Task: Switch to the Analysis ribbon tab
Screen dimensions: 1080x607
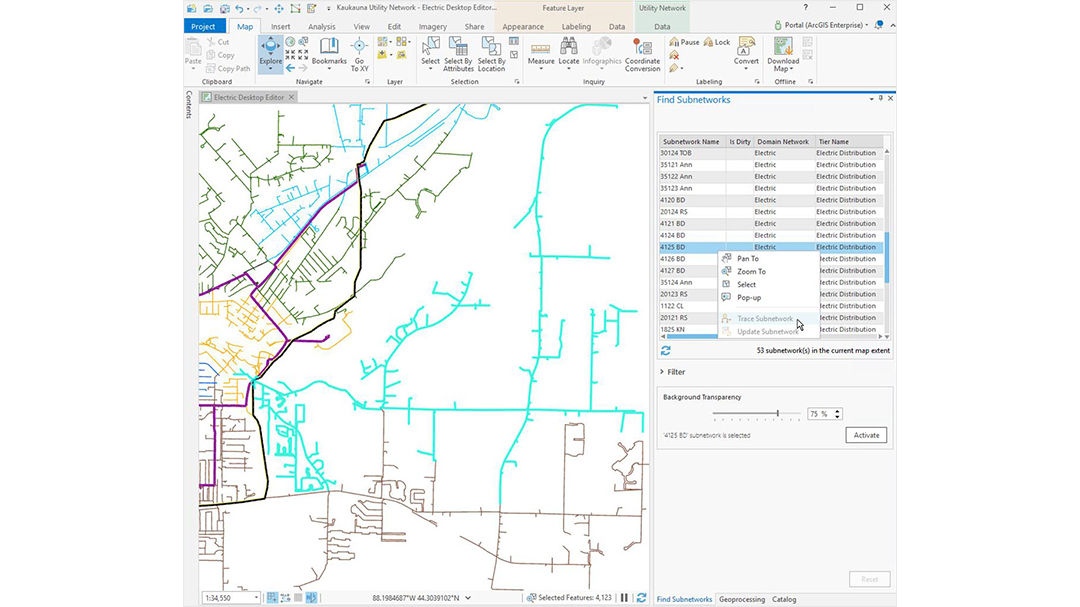Action: click(x=321, y=26)
